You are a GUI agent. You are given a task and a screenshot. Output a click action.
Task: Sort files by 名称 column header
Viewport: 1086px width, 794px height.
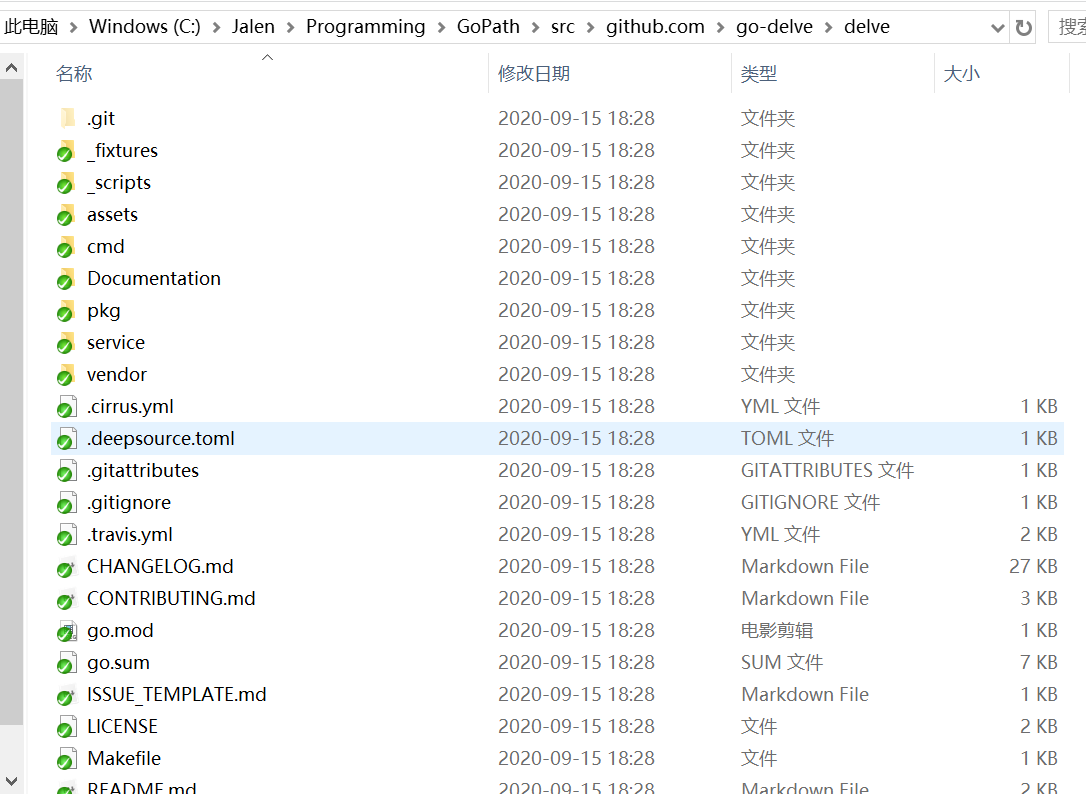coord(74,74)
